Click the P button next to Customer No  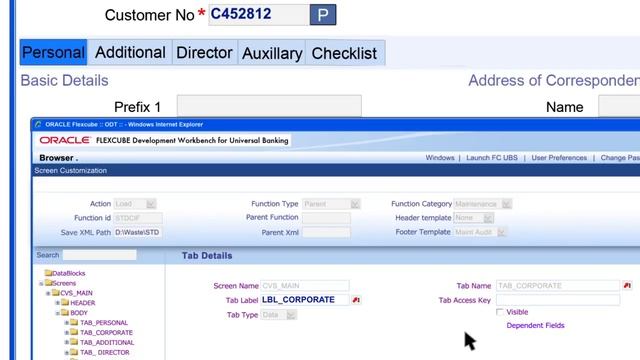point(323,15)
